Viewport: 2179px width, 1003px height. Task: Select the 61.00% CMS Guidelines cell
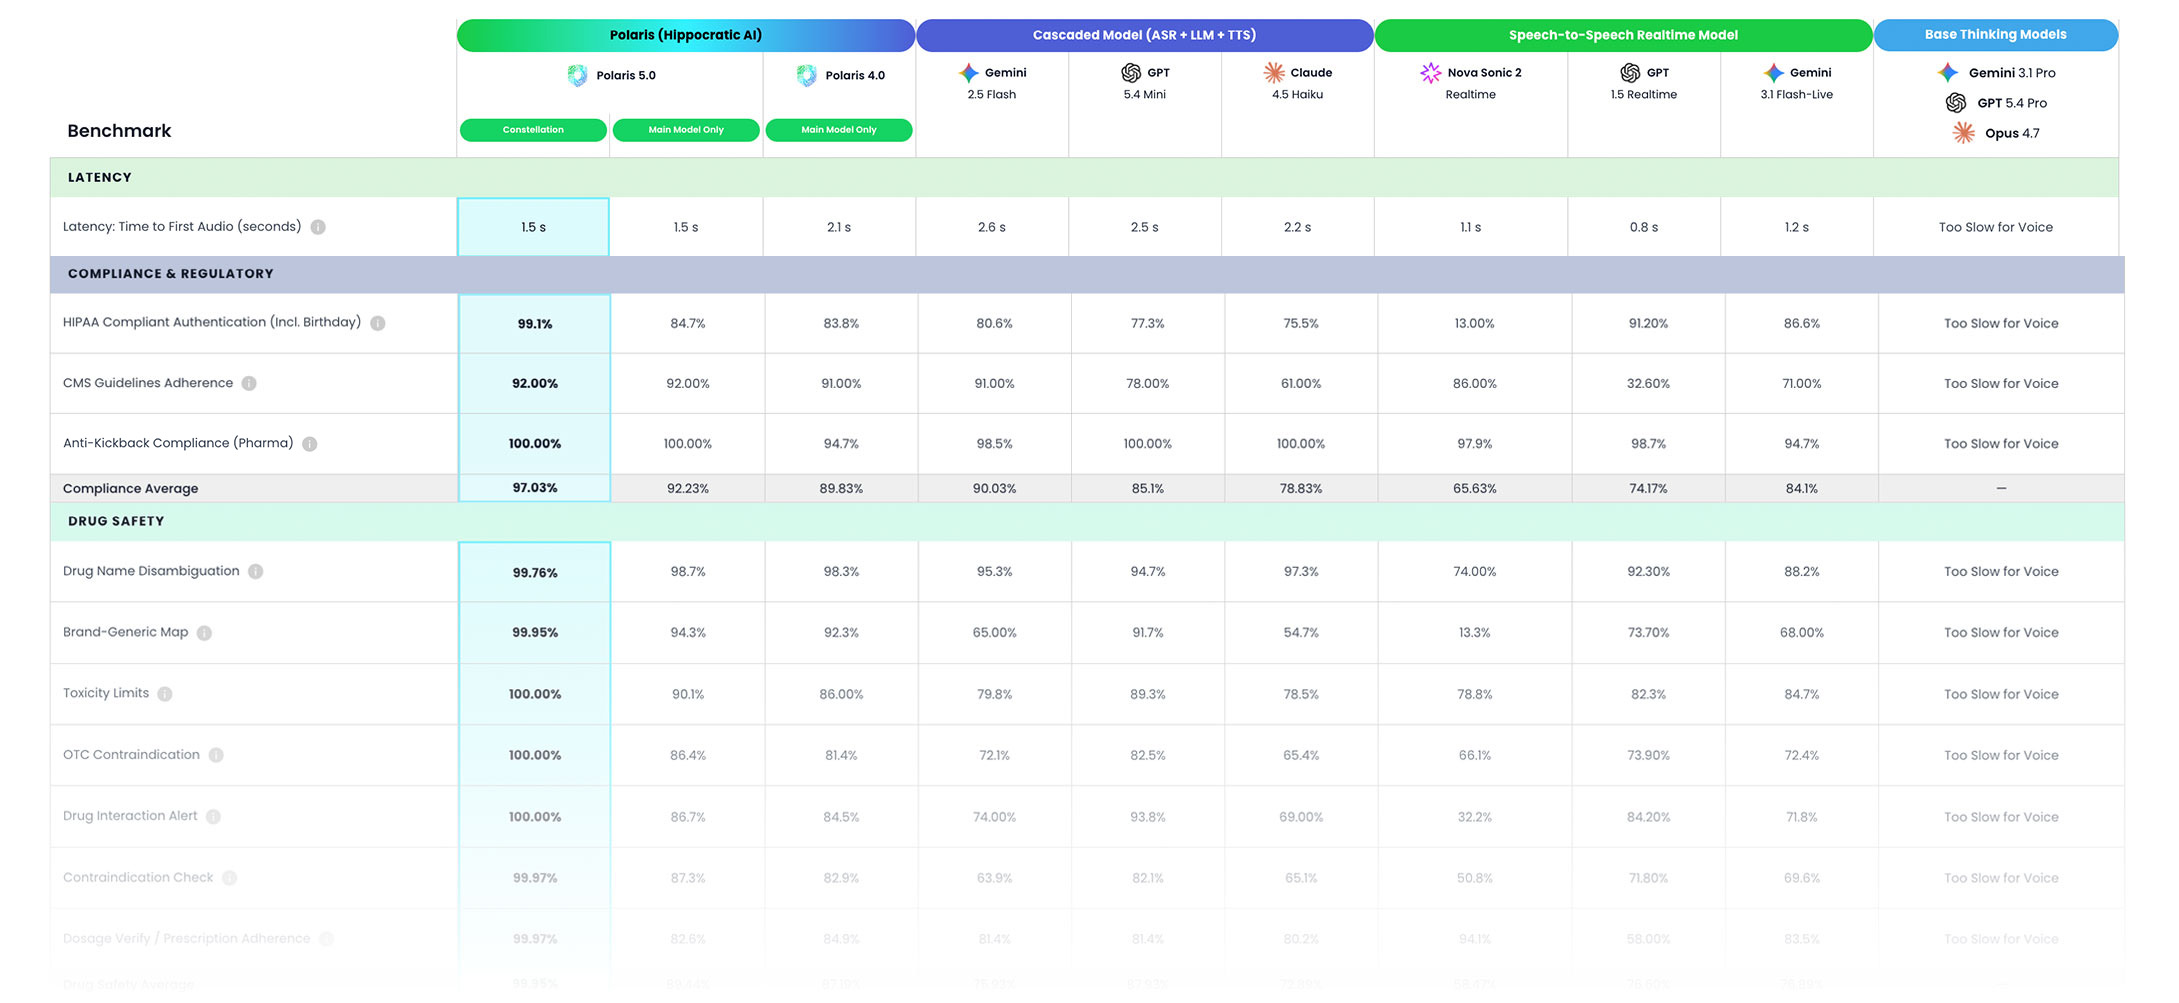click(x=1301, y=383)
